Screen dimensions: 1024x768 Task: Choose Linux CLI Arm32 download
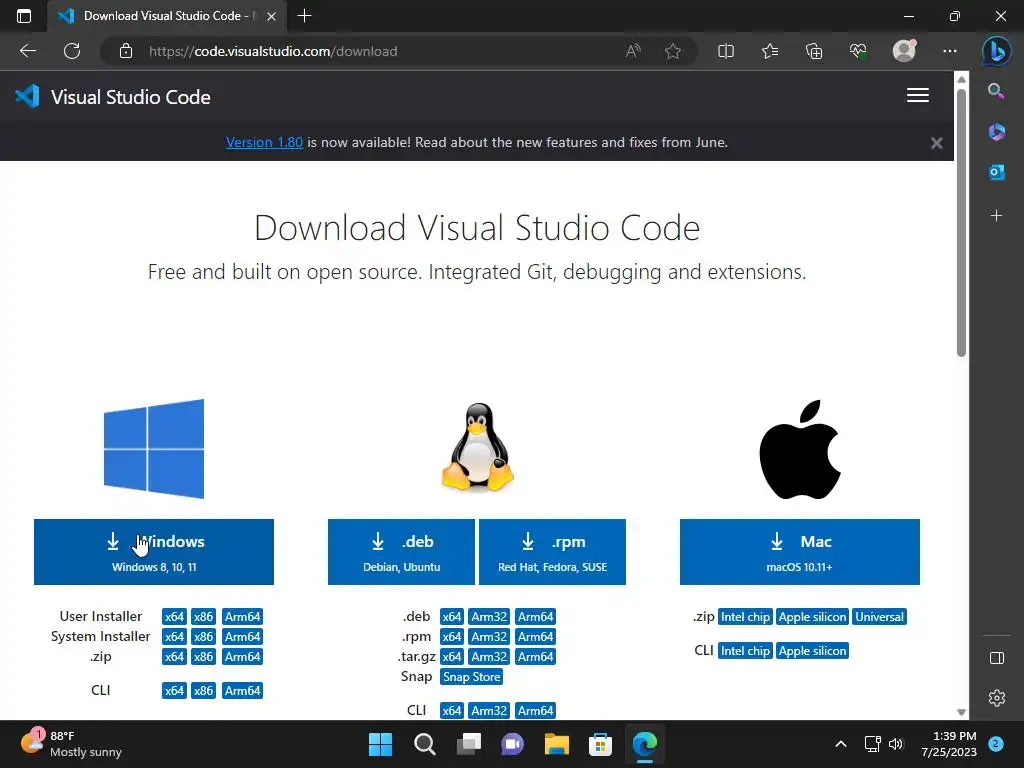click(489, 711)
